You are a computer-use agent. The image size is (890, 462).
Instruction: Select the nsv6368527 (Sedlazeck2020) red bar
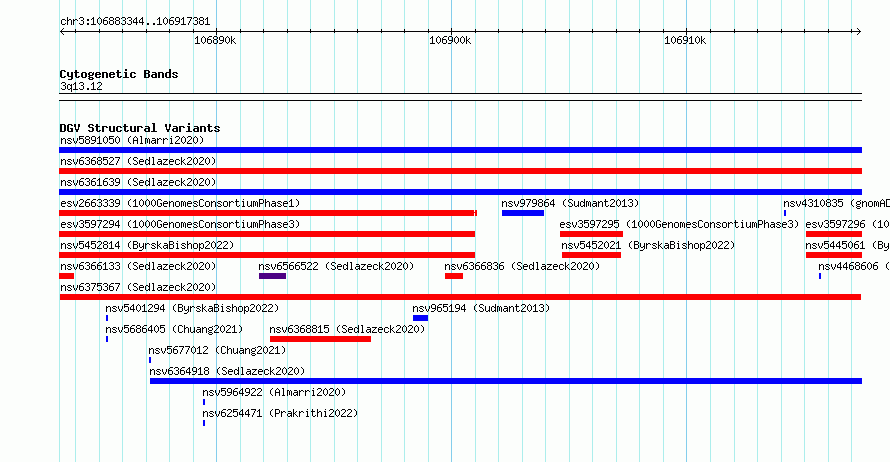460,171
